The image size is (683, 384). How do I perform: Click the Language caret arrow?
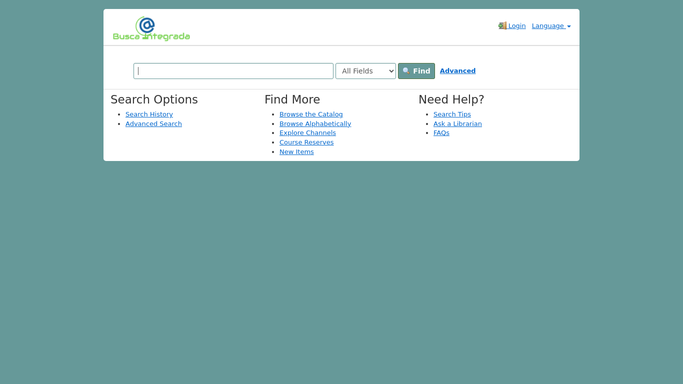[569, 27]
